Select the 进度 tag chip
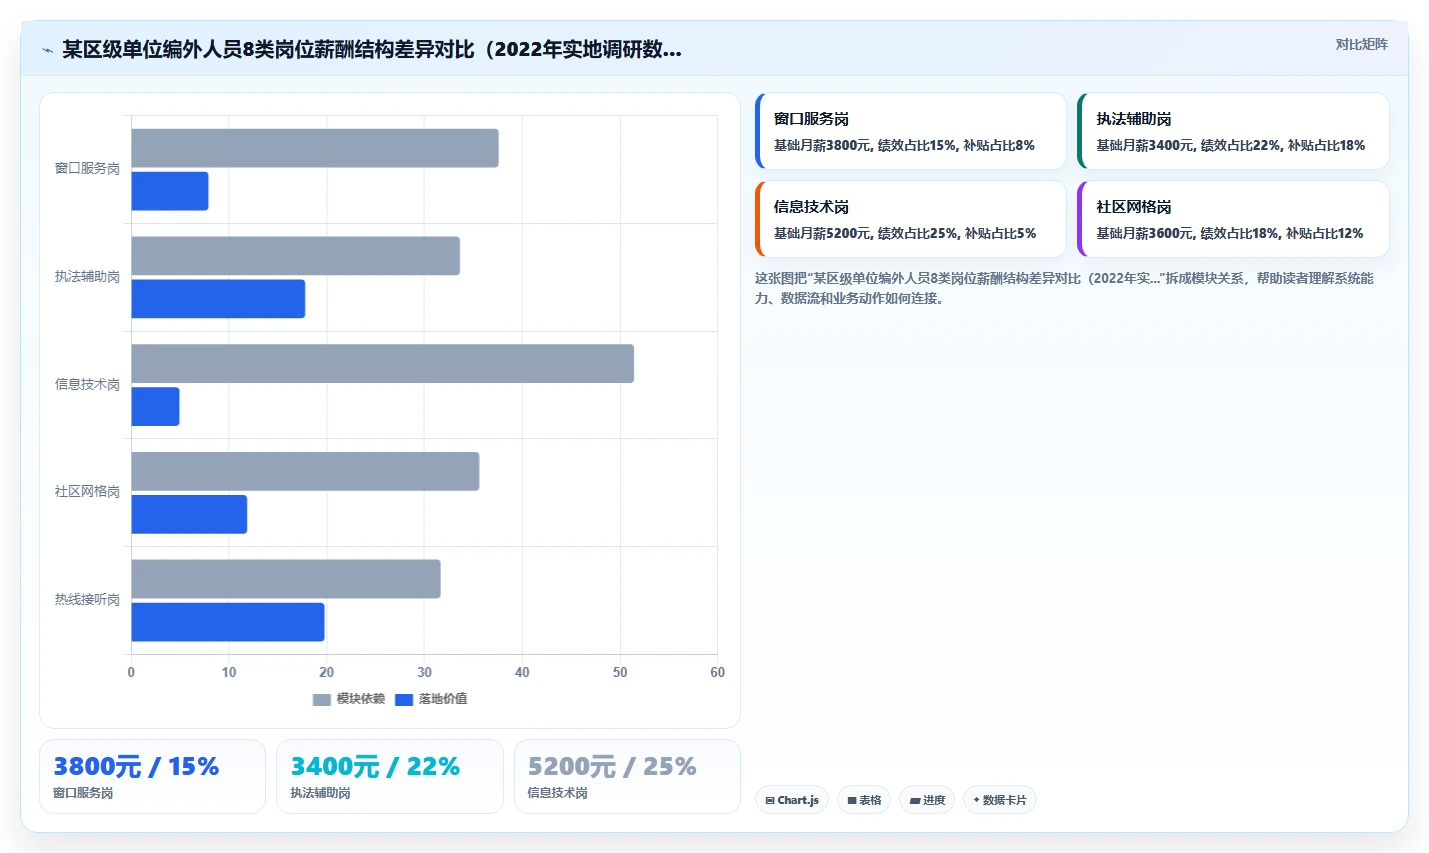 [927, 800]
